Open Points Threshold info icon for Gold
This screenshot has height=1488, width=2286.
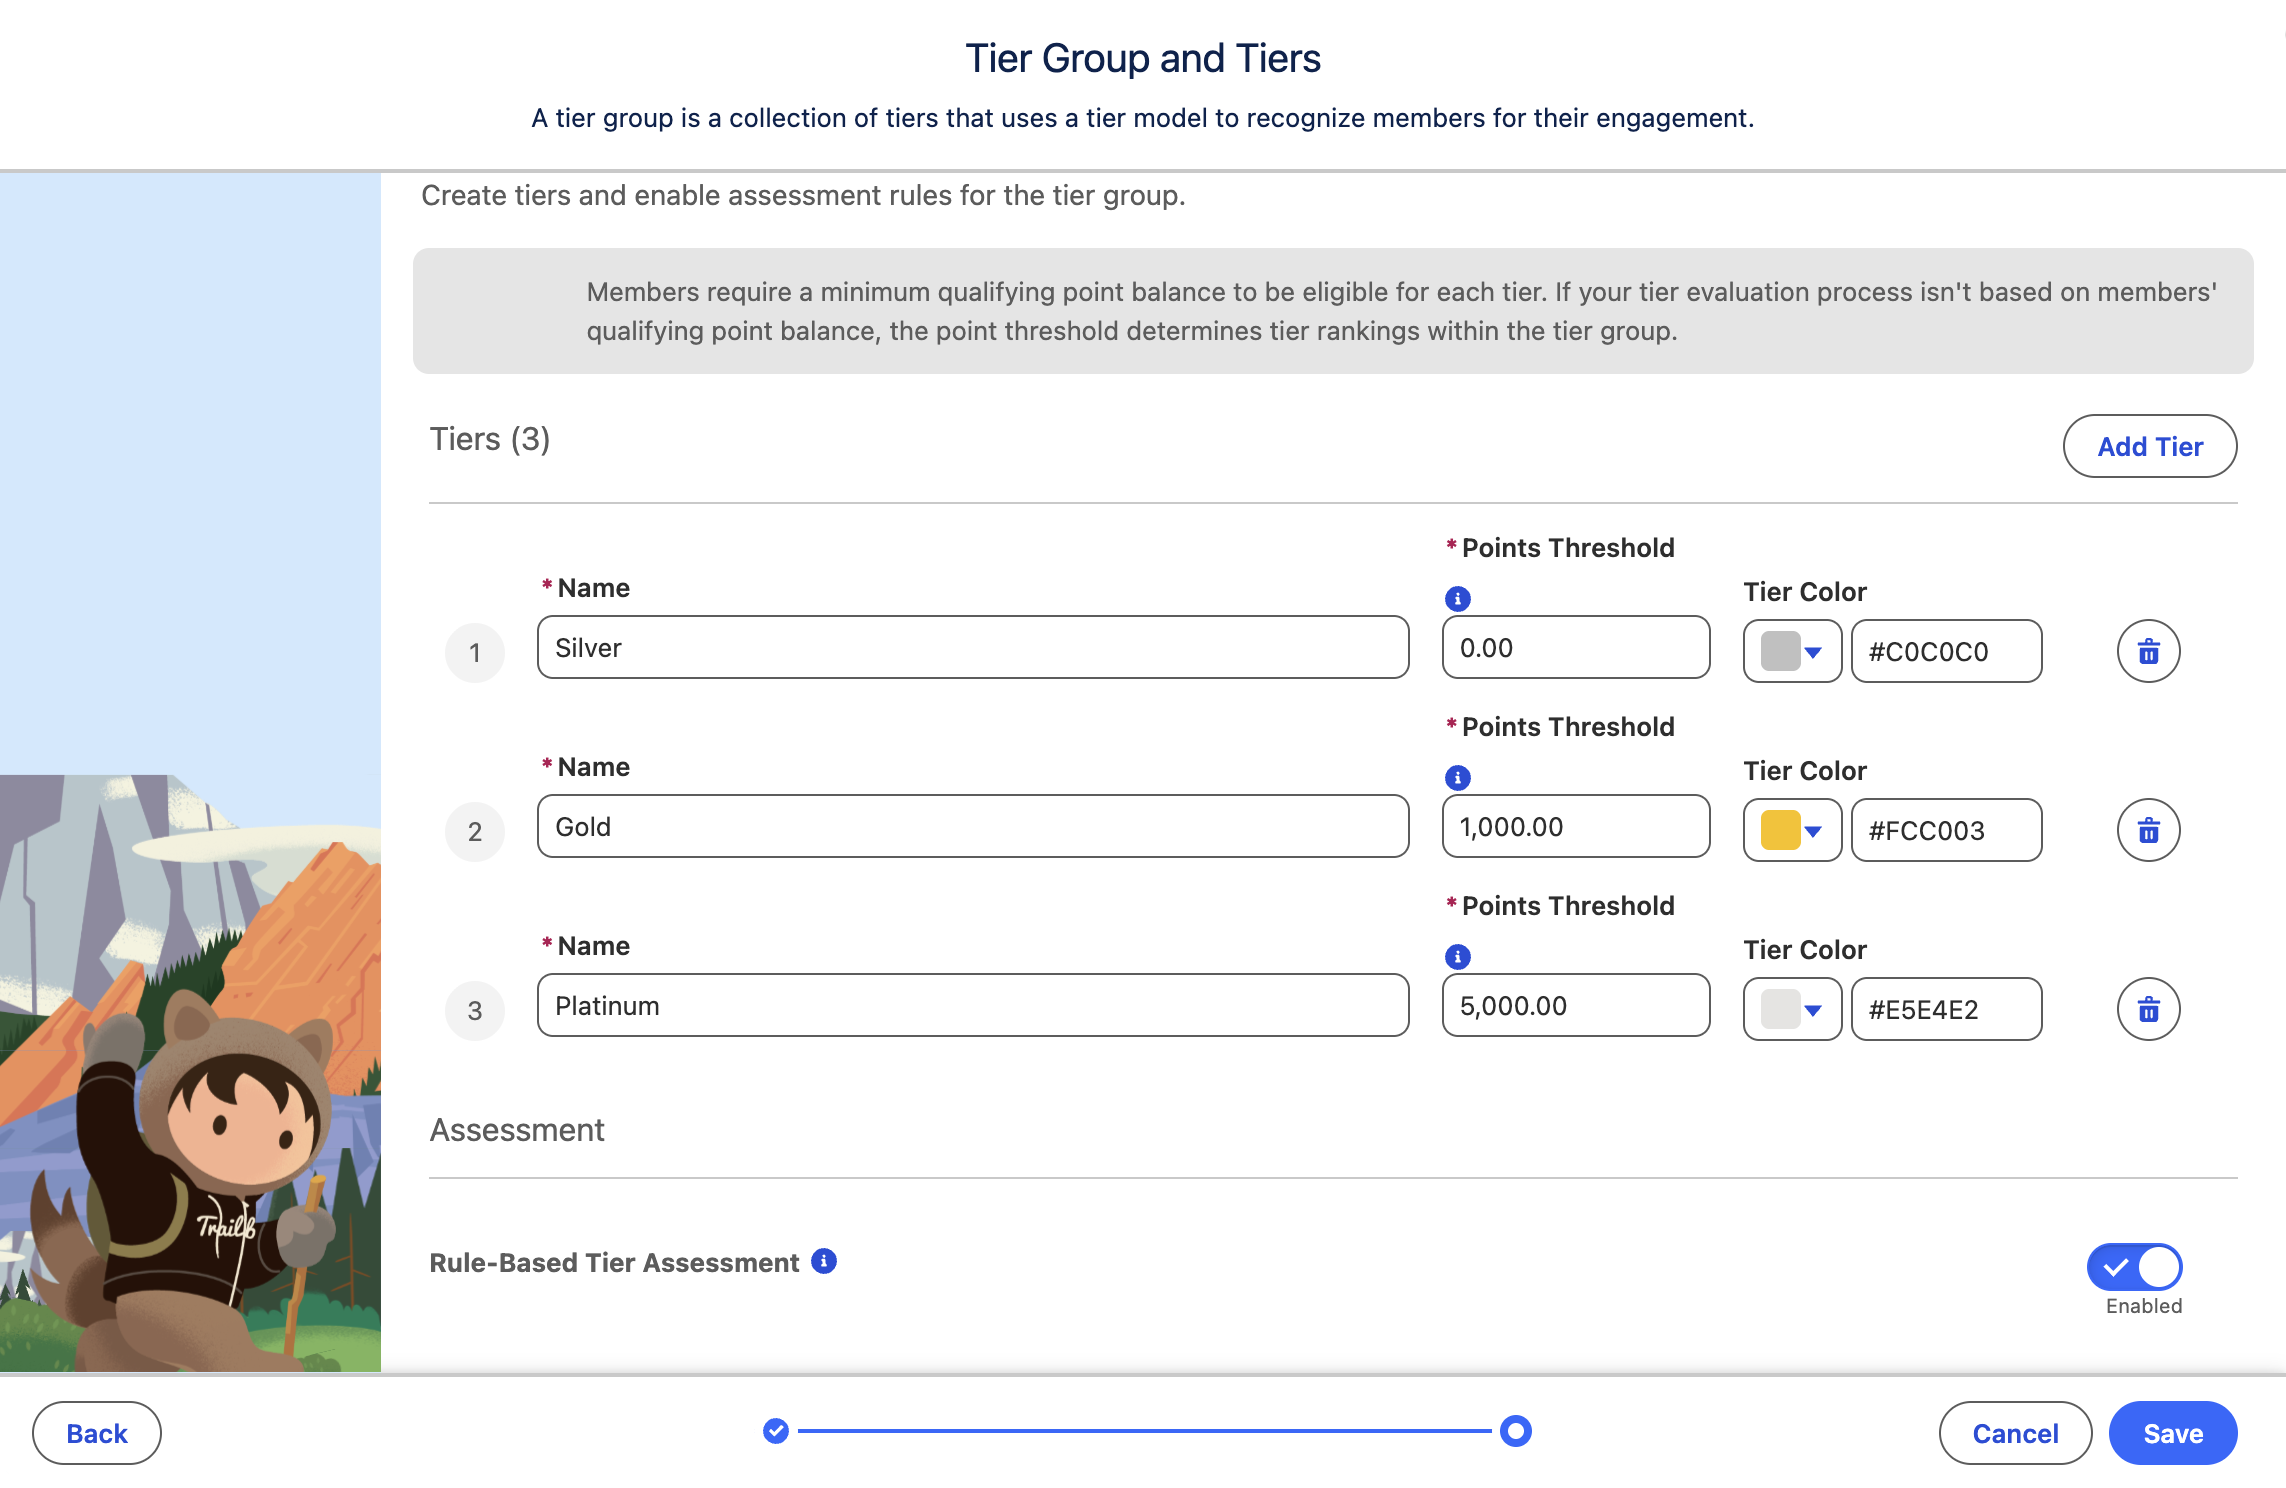point(1458,778)
